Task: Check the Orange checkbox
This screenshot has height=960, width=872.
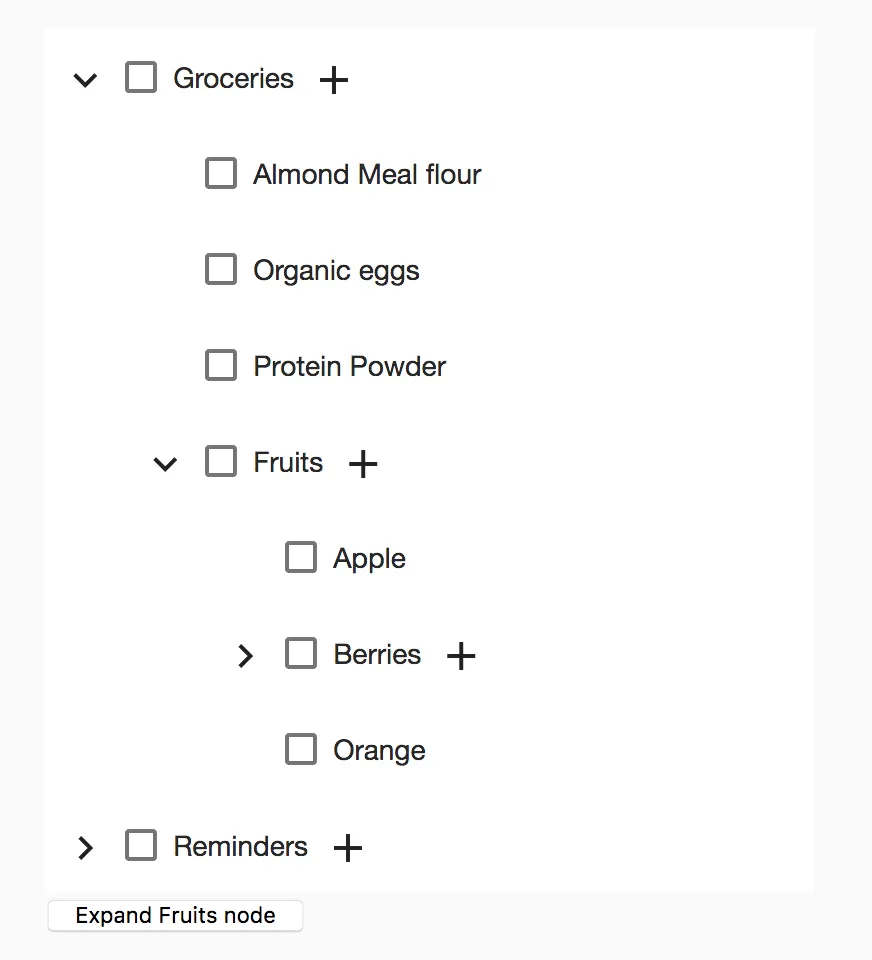Action: coord(301,750)
